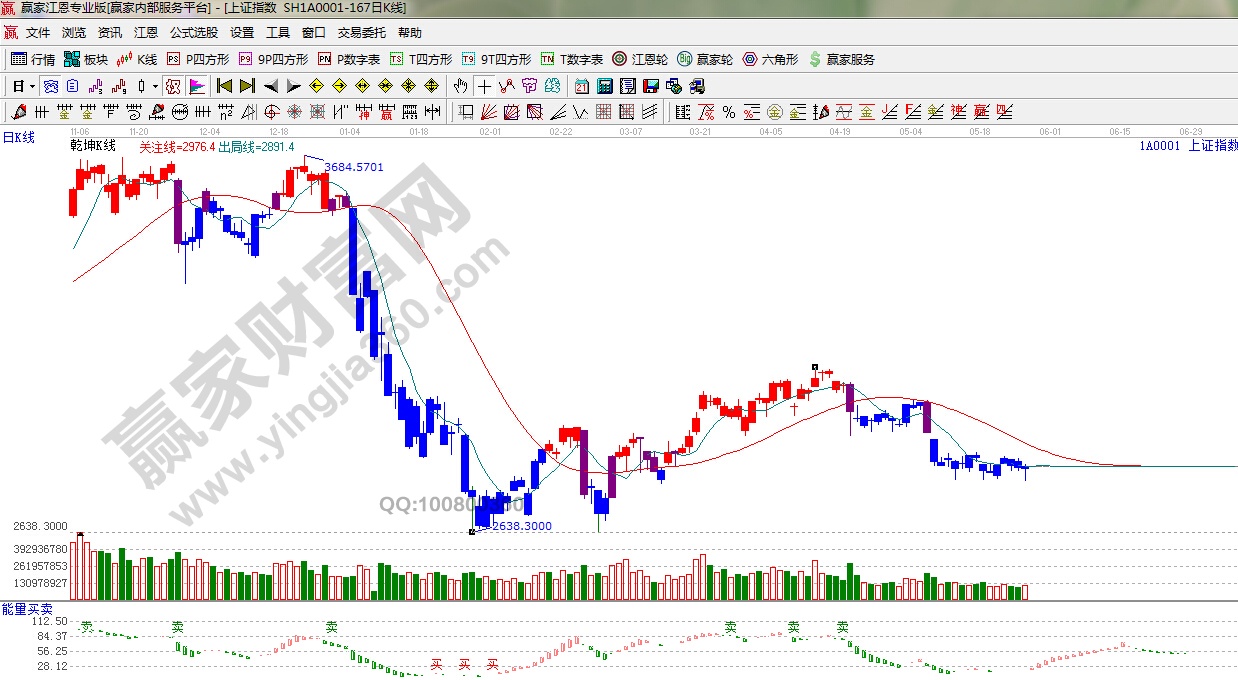Toggle the crosshair cursor tool

point(485,85)
